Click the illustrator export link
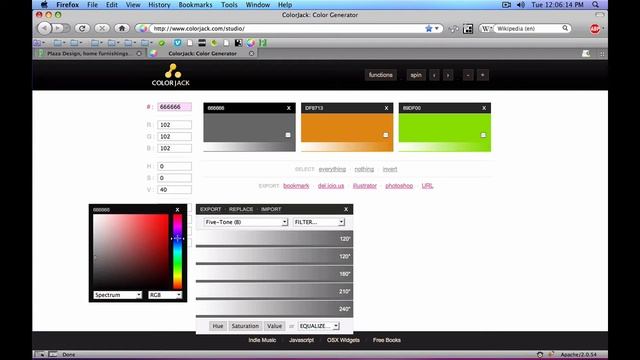640x360 pixels. (x=364, y=186)
